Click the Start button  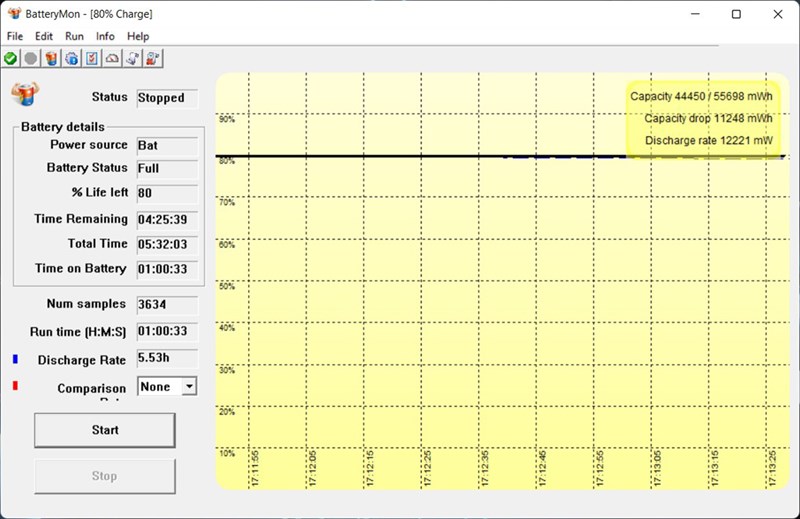[x=105, y=430]
